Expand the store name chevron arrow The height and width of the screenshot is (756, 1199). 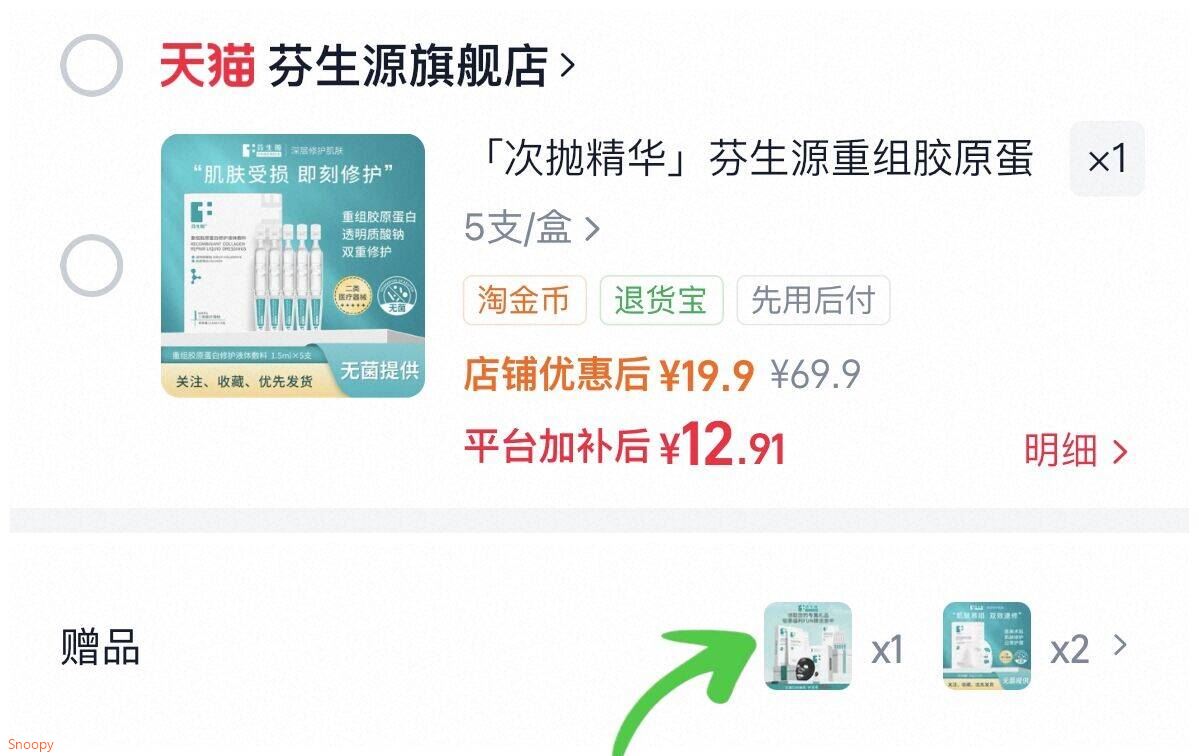coord(567,67)
